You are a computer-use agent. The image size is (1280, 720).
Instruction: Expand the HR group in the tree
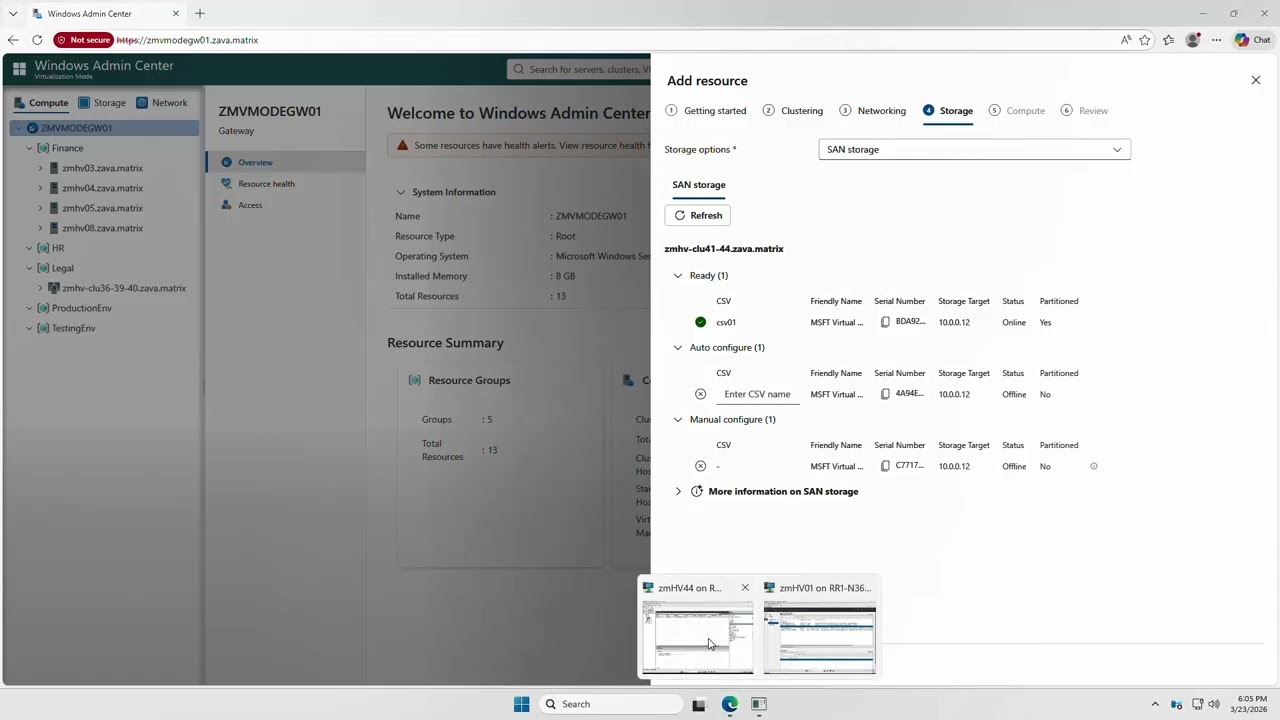coord(29,248)
